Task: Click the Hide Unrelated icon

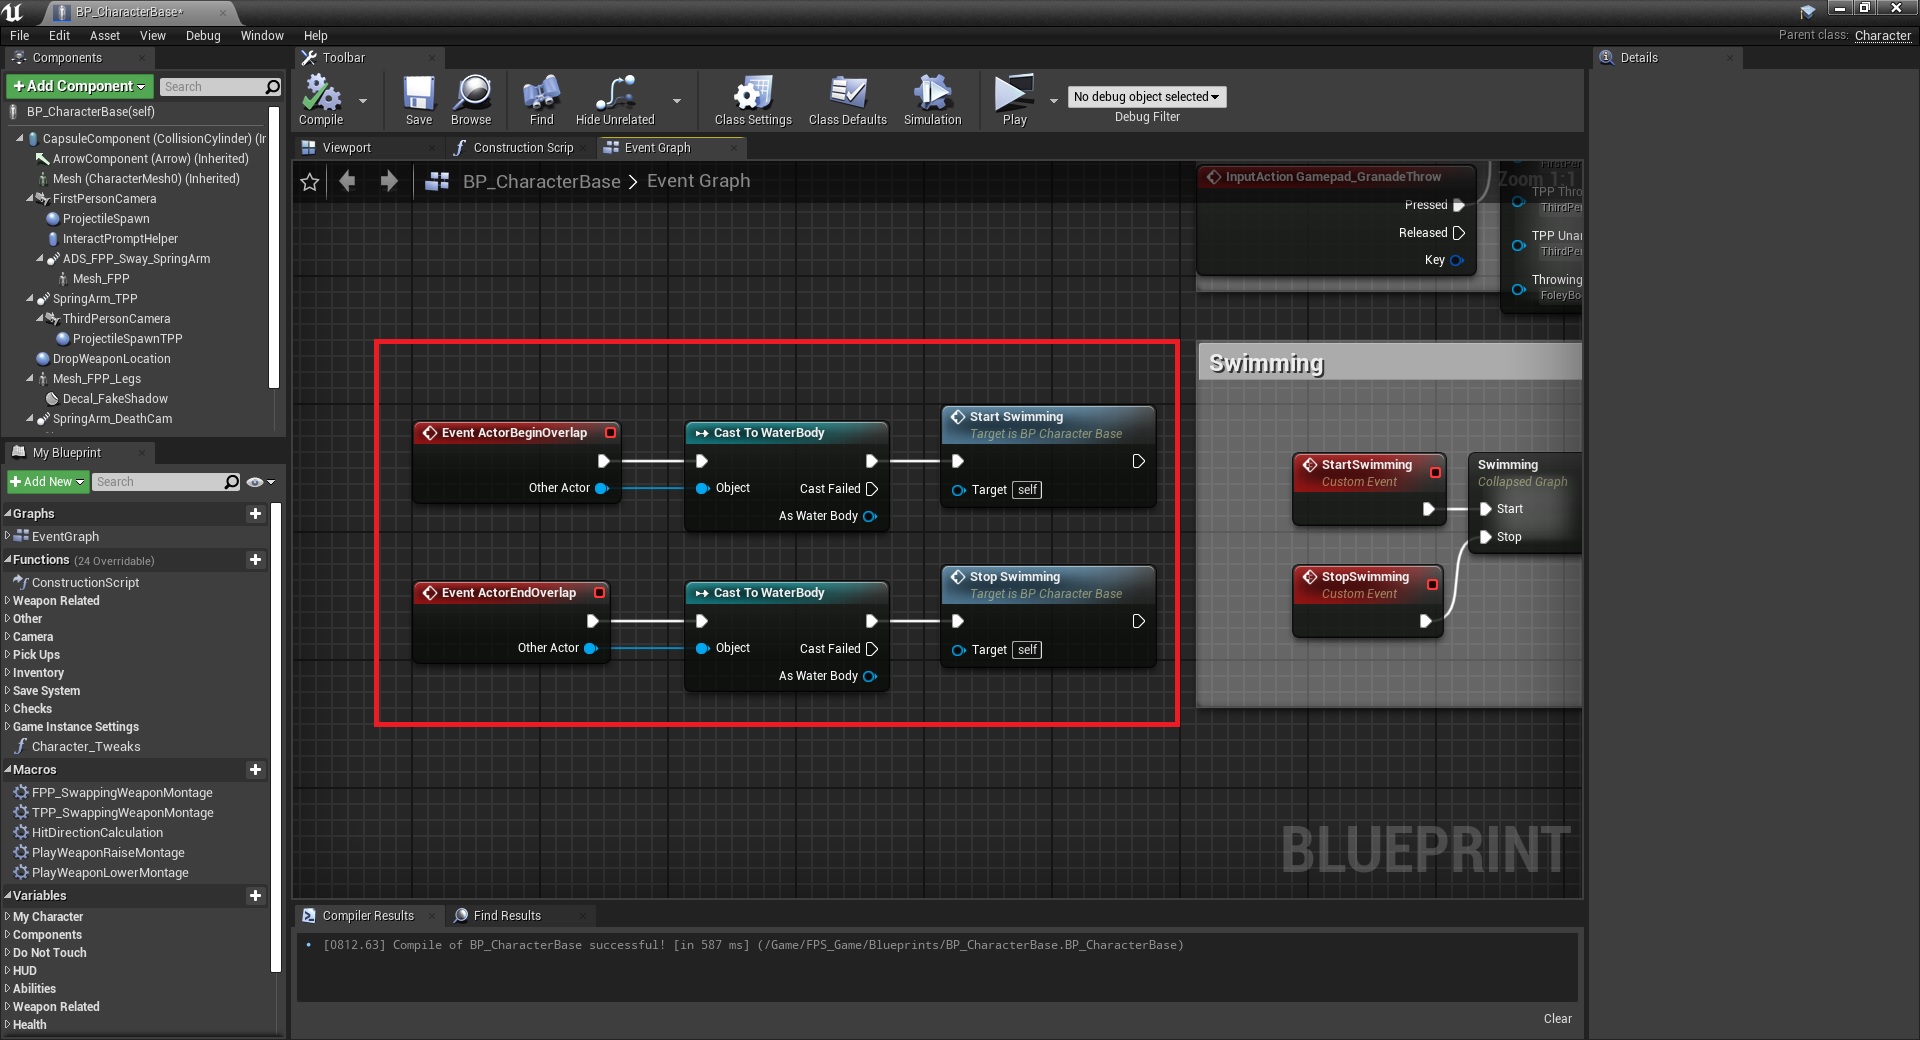Action: pos(614,94)
